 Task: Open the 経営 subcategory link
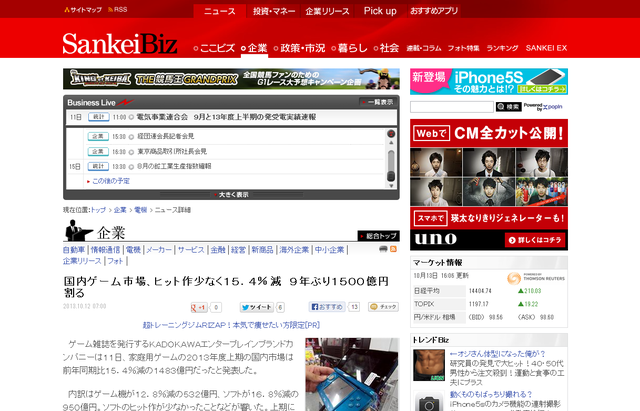(238, 250)
